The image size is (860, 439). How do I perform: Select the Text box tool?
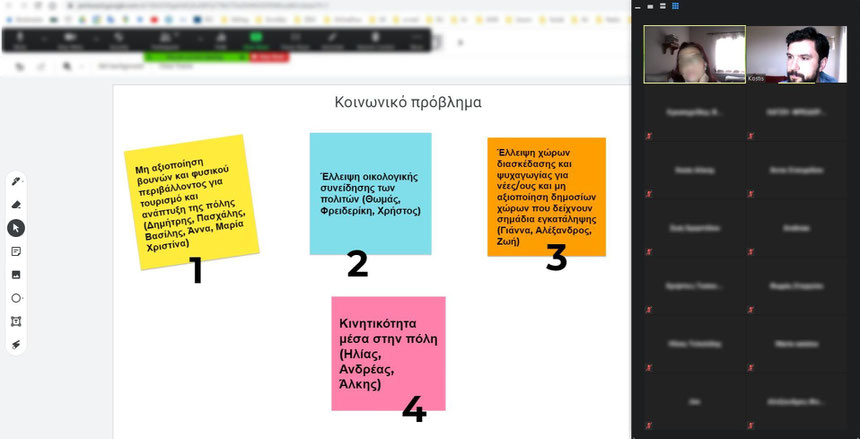tap(16, 321)
